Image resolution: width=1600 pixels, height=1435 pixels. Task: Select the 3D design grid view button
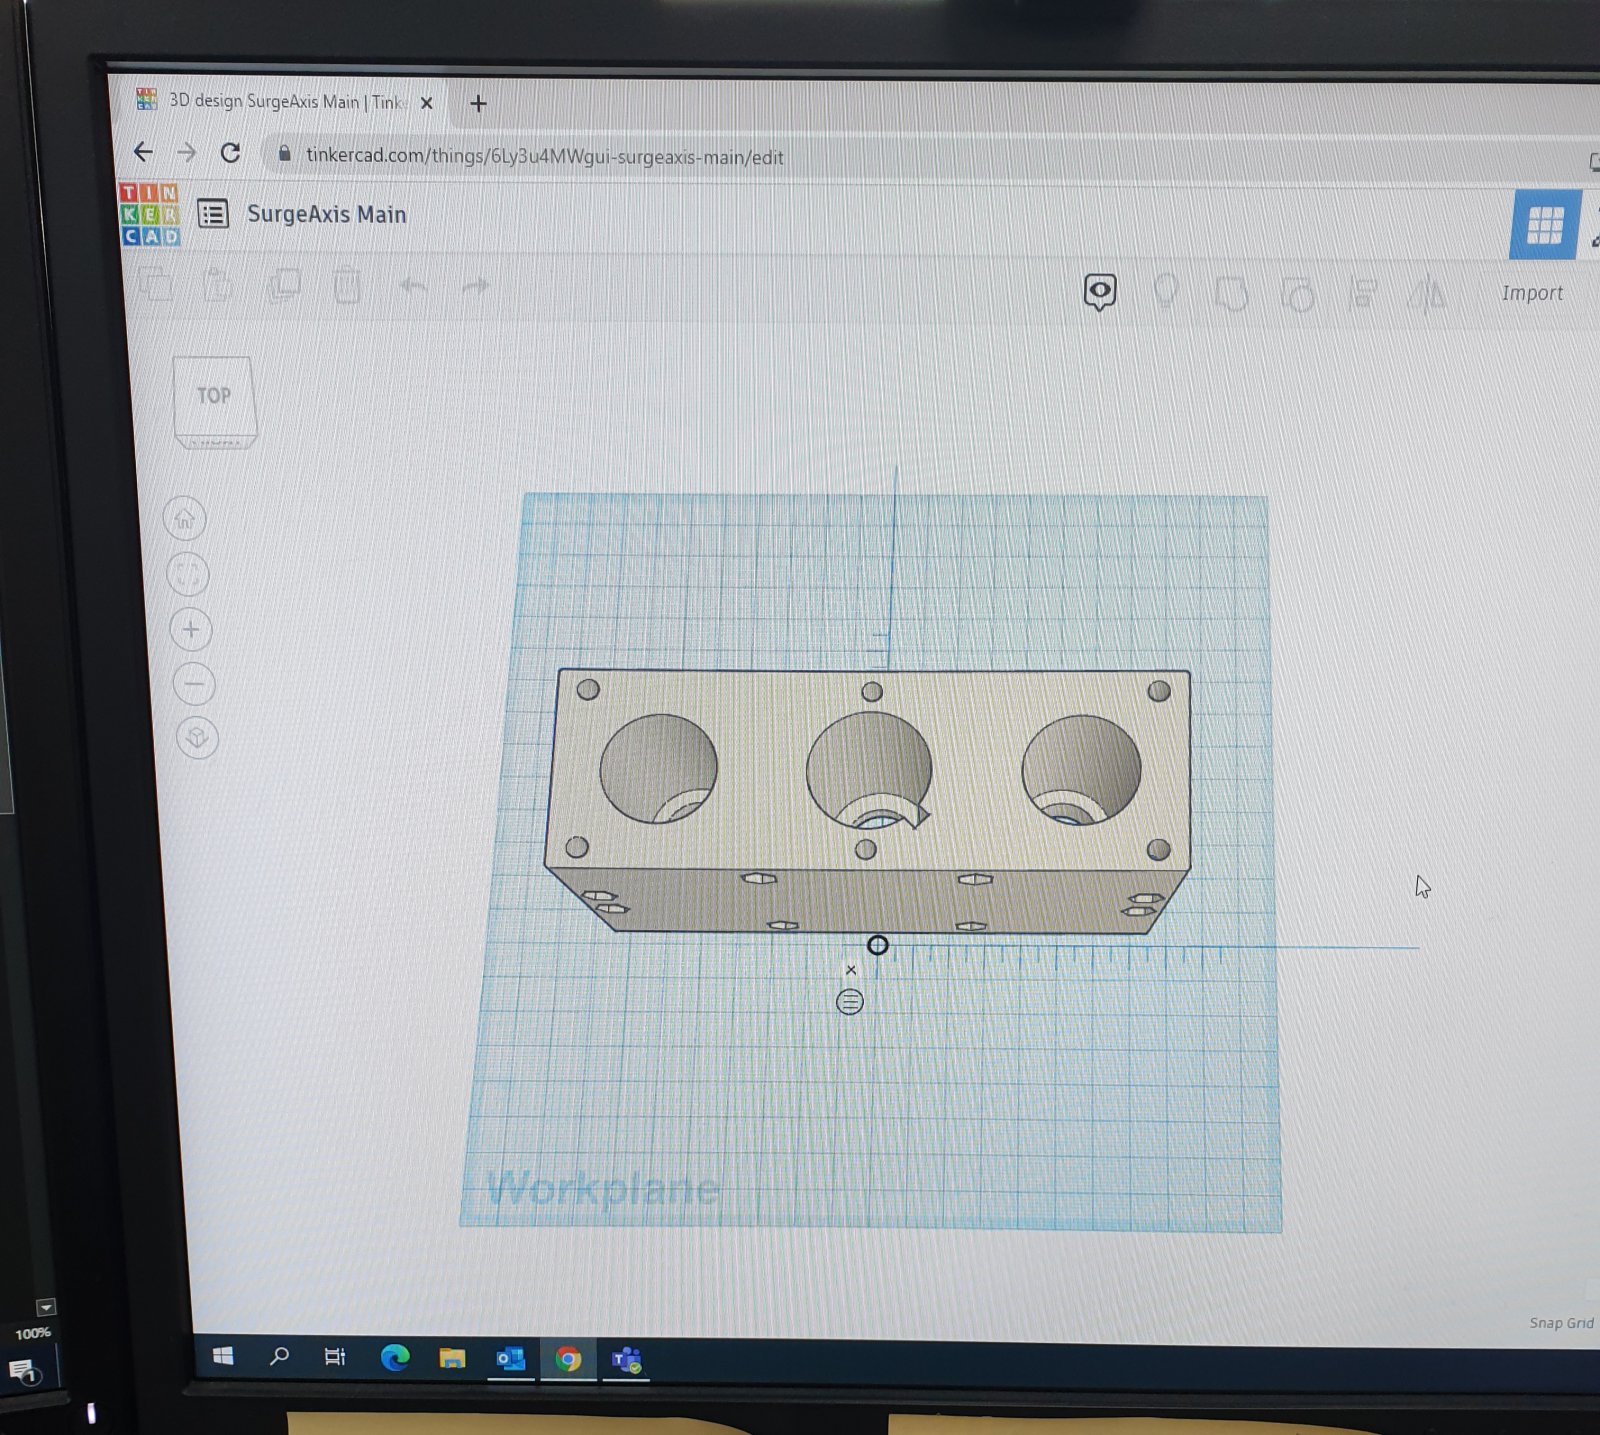coord(1544,225)
